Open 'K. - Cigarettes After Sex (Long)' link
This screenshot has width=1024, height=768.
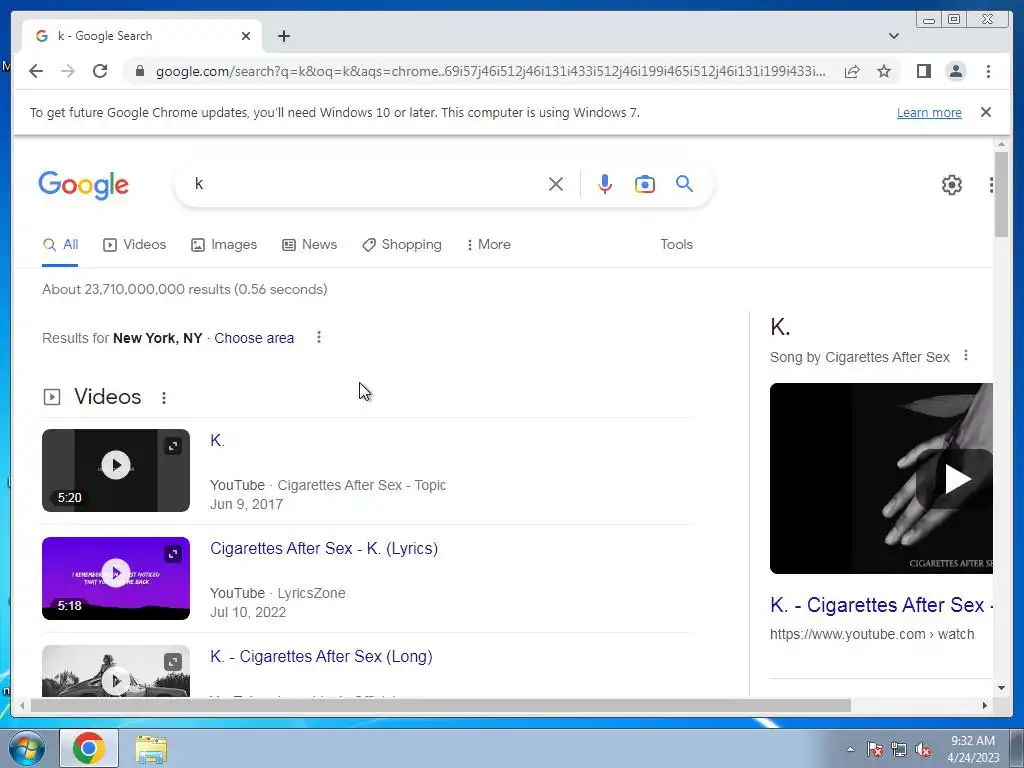click(321, 656)
